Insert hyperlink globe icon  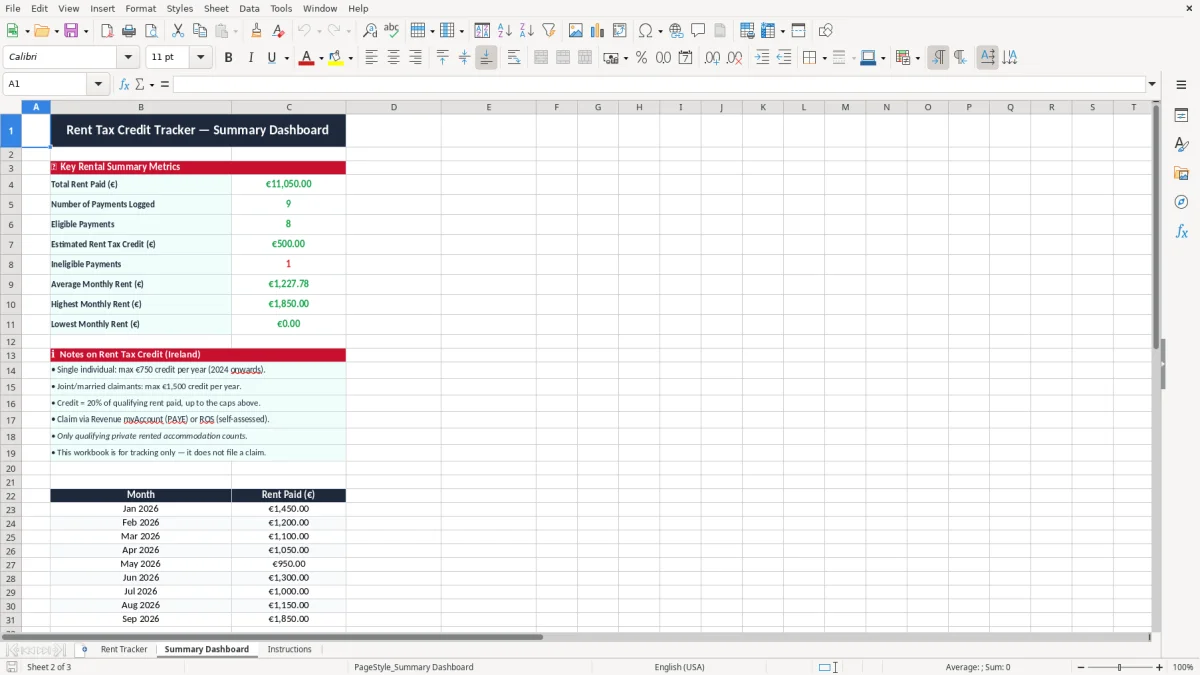point(676,31)
